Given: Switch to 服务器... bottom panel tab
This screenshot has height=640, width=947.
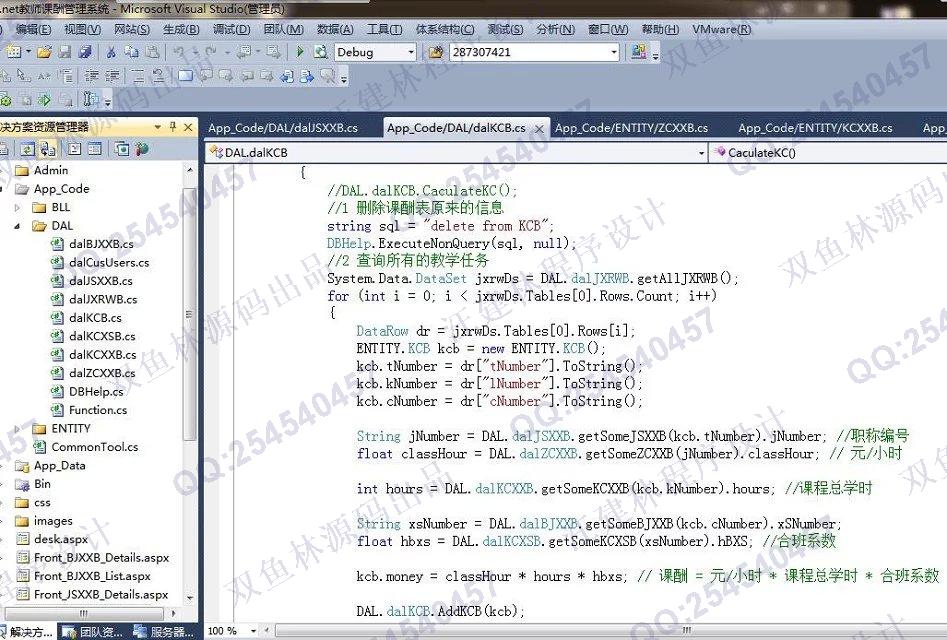Looking at the screenshot, I should pos(163,632).
